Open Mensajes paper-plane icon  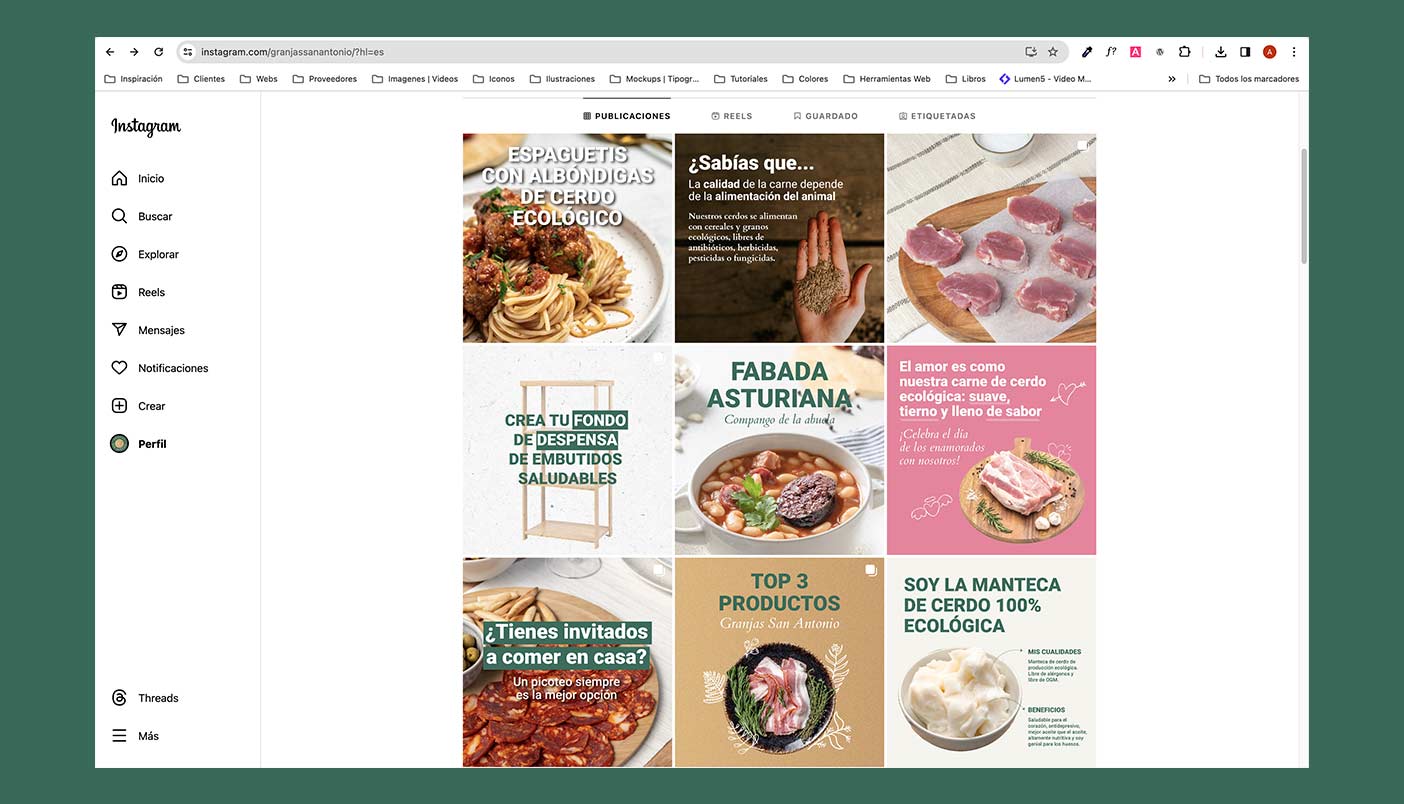coord(119,330)
